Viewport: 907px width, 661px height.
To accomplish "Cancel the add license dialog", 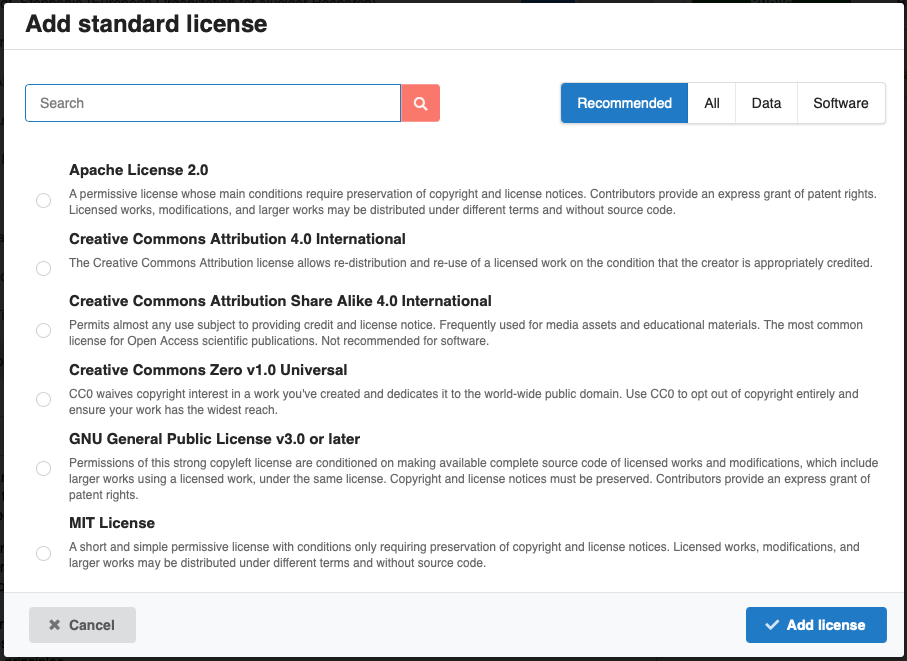I will click(82, 625).
